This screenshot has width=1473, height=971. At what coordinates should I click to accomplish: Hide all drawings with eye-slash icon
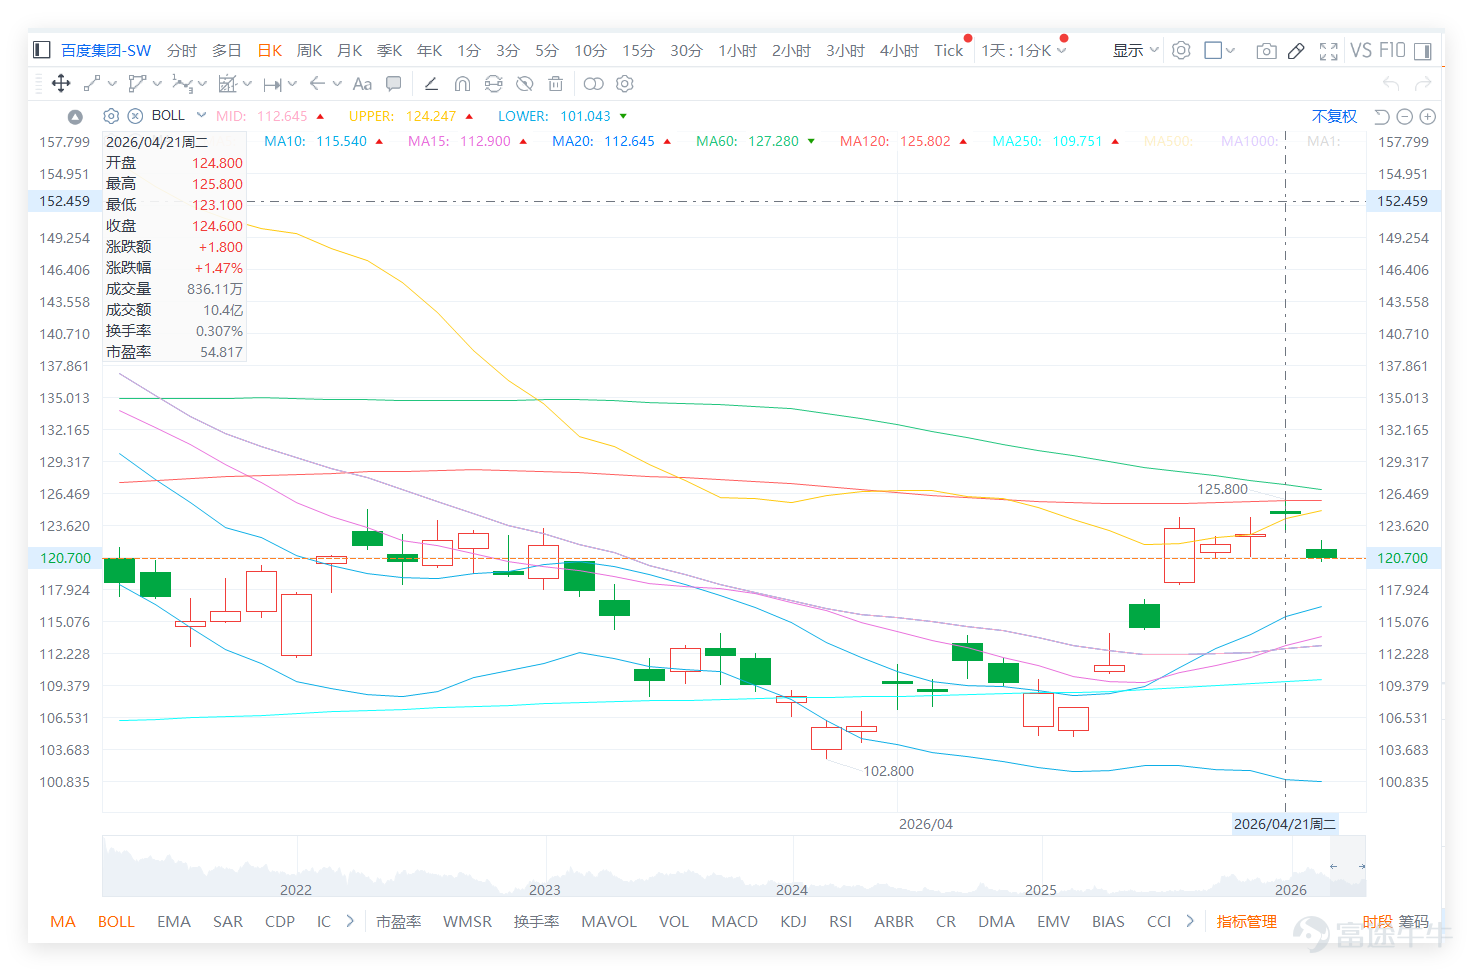click(525, 84)
